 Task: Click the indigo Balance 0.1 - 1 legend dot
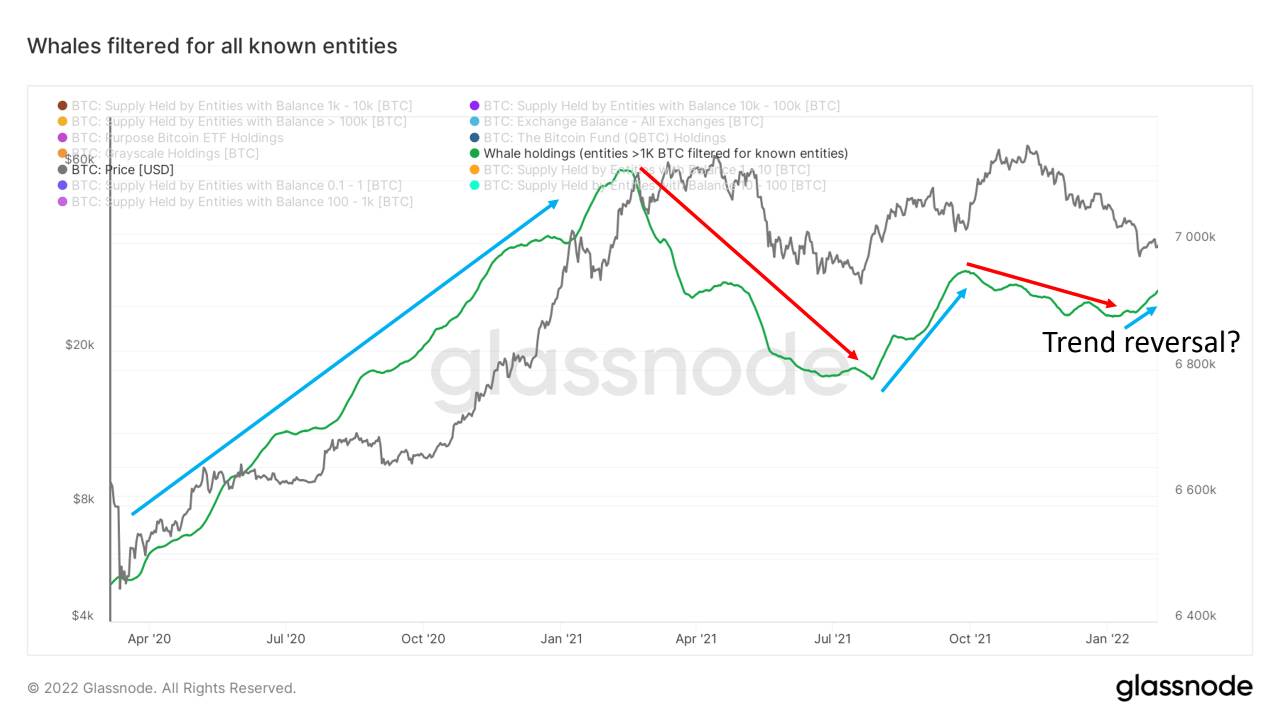63,186
